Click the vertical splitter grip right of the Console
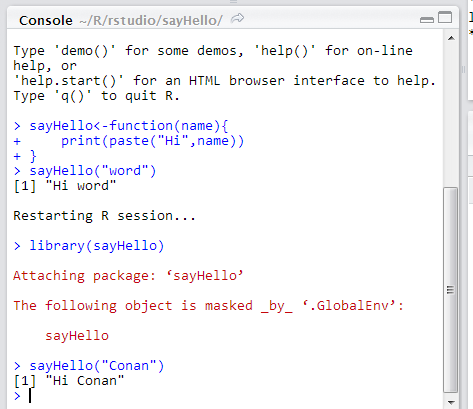 tap(463, 69)
